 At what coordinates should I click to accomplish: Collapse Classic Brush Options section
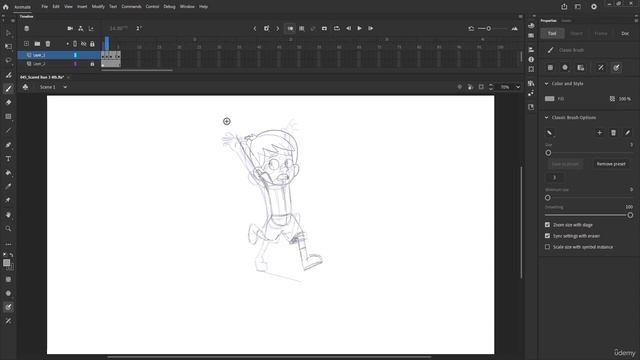point(547,118)
